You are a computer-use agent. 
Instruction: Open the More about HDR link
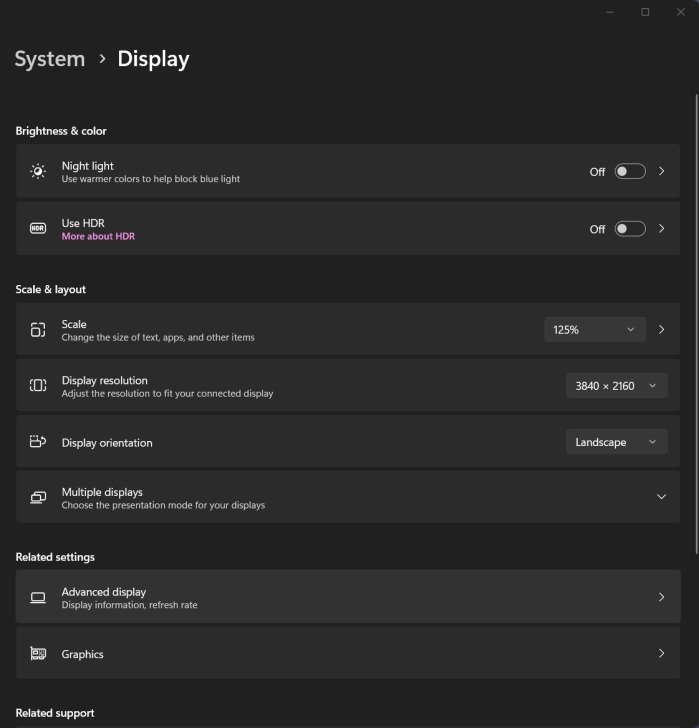[x=98, y=237]
